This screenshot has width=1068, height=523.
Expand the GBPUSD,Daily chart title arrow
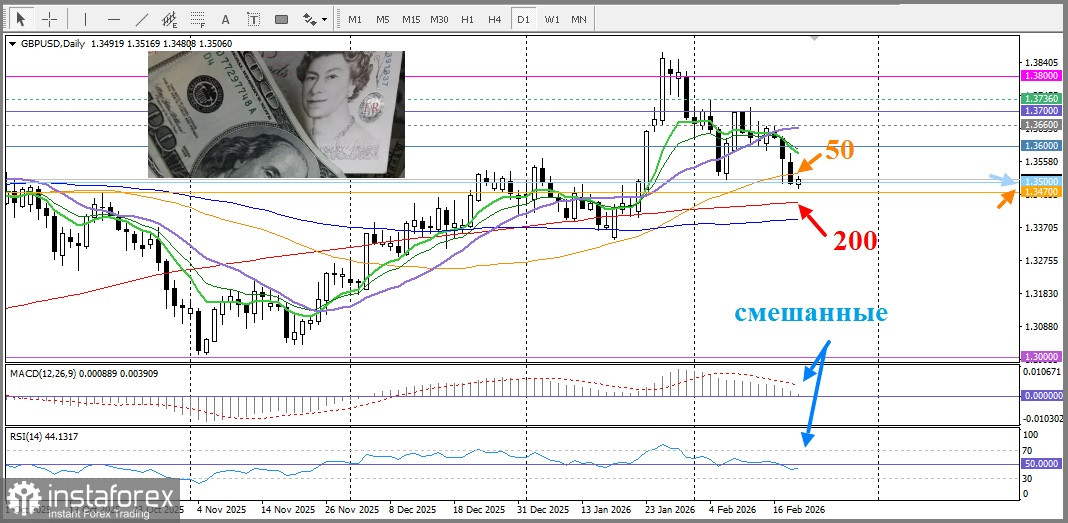[x=11, y=44]
